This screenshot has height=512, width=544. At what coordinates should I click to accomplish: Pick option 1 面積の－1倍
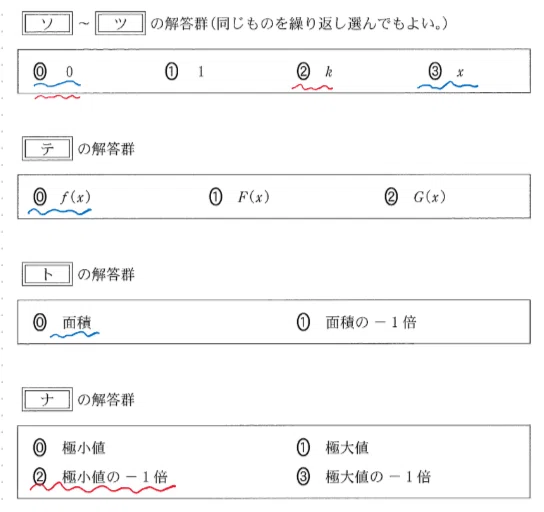pos(357,322)
